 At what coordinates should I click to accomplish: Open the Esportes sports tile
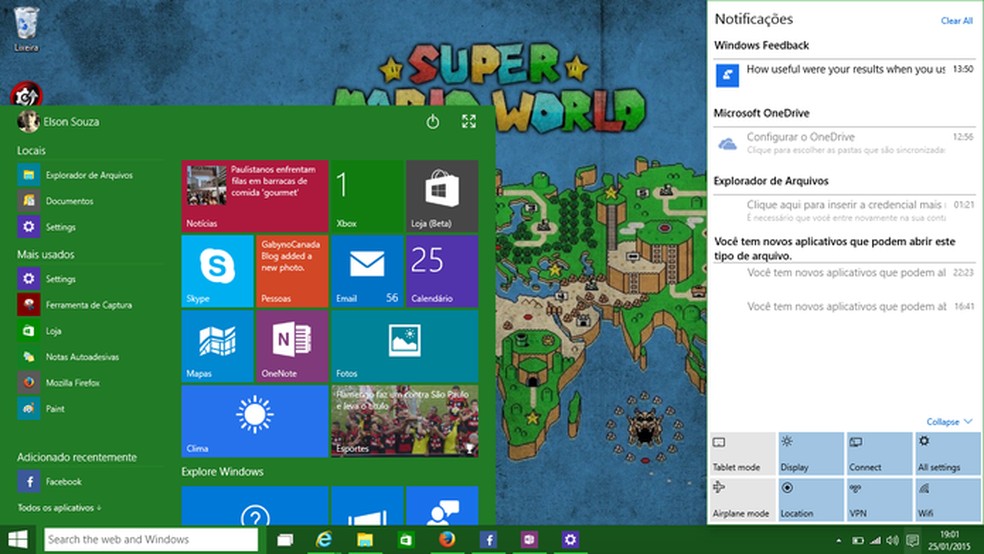(405, 421)
